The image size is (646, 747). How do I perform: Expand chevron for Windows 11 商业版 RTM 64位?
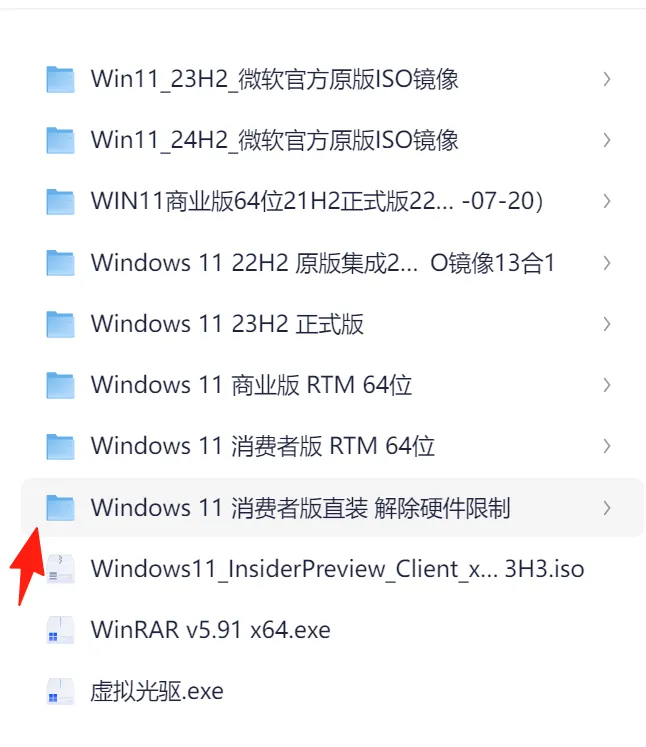pyautogui.click(x=606, y=385)
